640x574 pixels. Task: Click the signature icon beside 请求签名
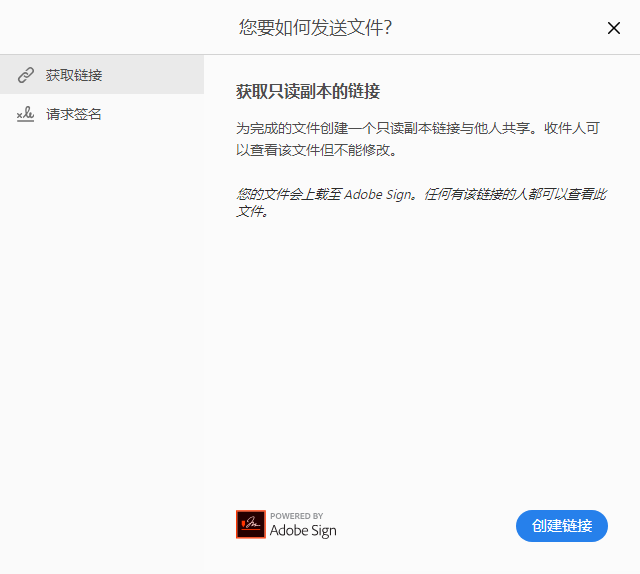tap(25, 114)
